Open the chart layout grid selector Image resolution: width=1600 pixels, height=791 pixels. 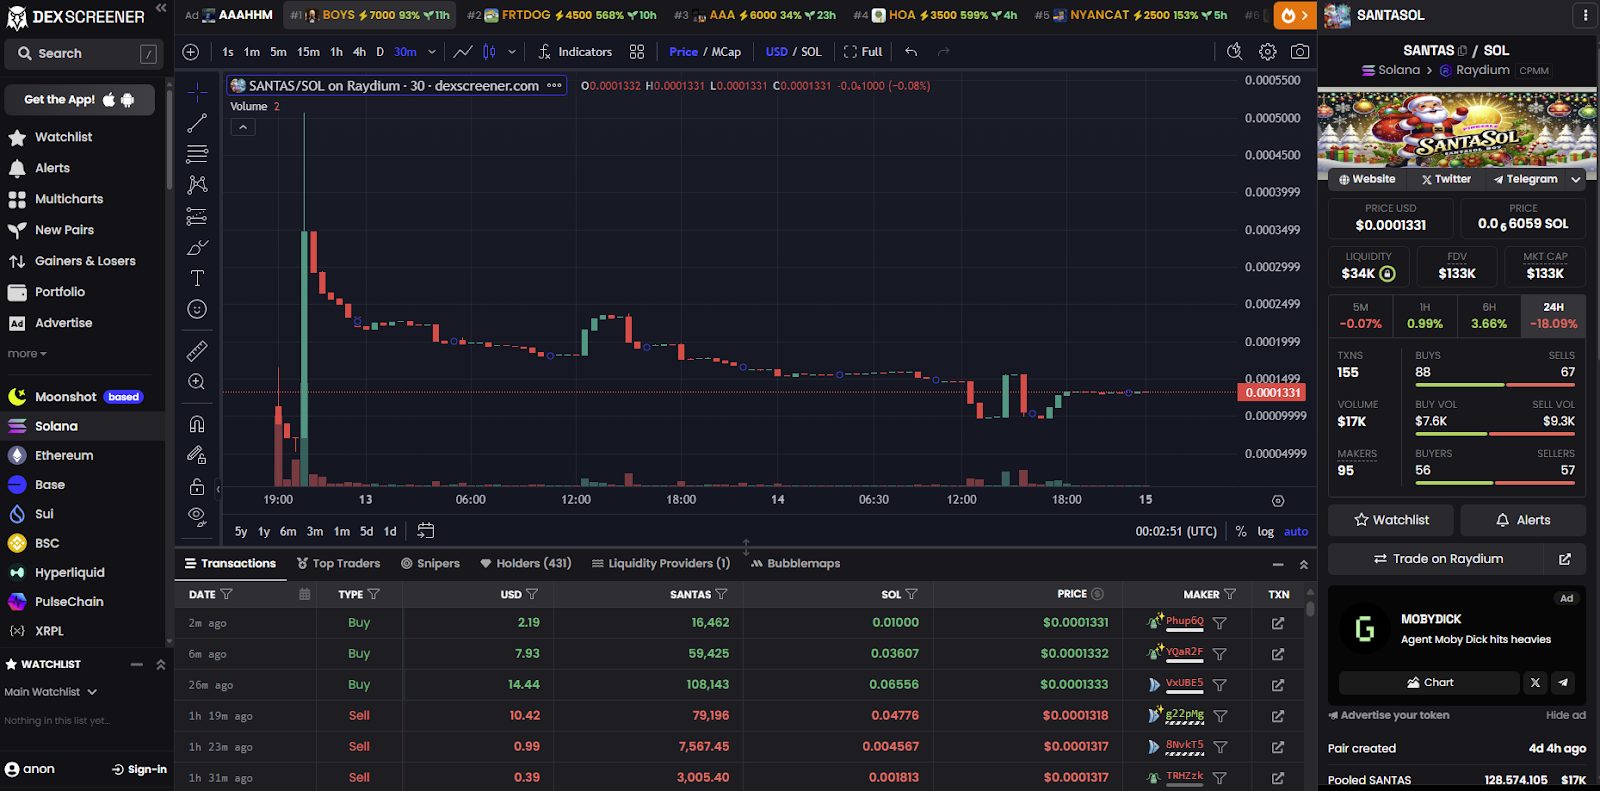click(637, 52)
